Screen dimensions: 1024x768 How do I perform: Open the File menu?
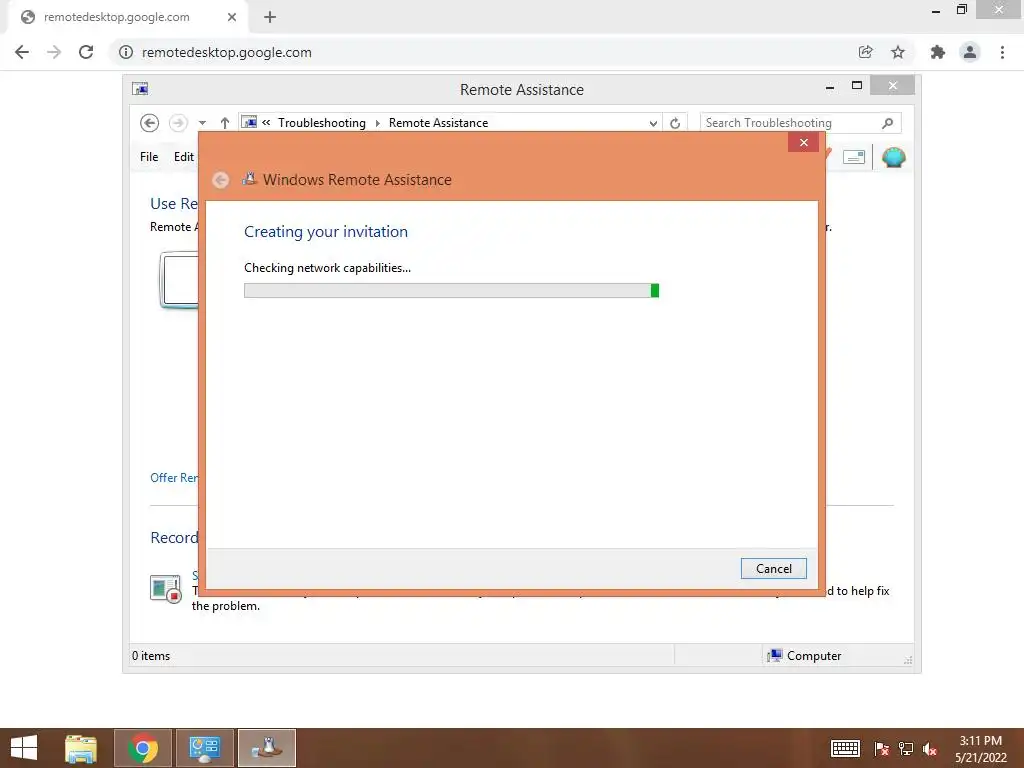click(x=149, y=157)
